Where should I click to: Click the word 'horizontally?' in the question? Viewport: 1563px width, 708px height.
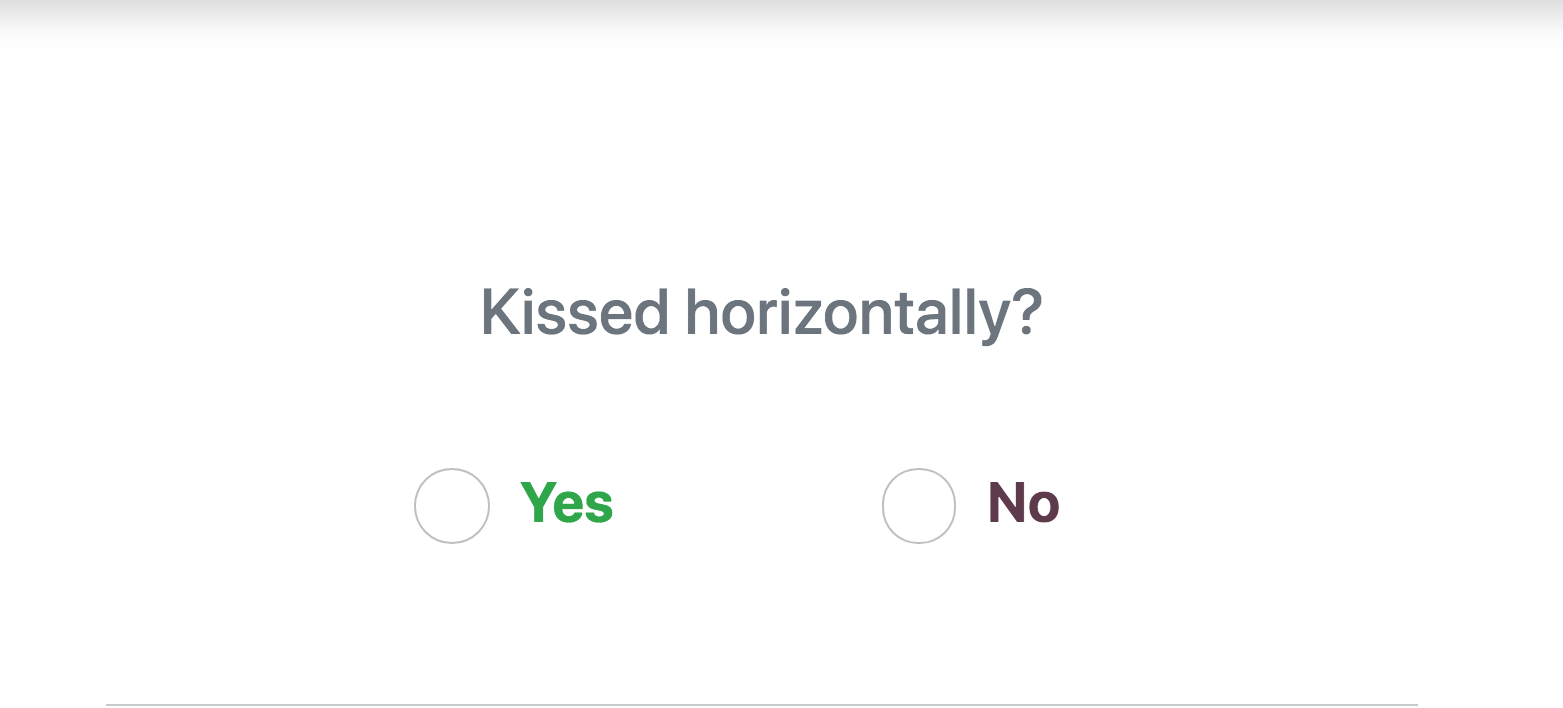tap(865, 316)
